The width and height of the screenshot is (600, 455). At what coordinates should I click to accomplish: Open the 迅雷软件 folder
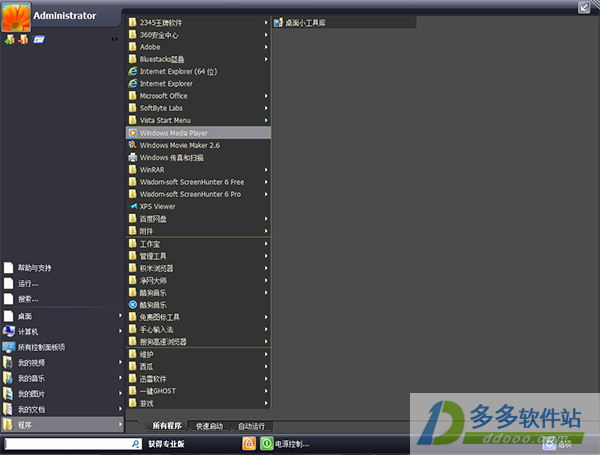pyautogui.click(x=198, y=379)
